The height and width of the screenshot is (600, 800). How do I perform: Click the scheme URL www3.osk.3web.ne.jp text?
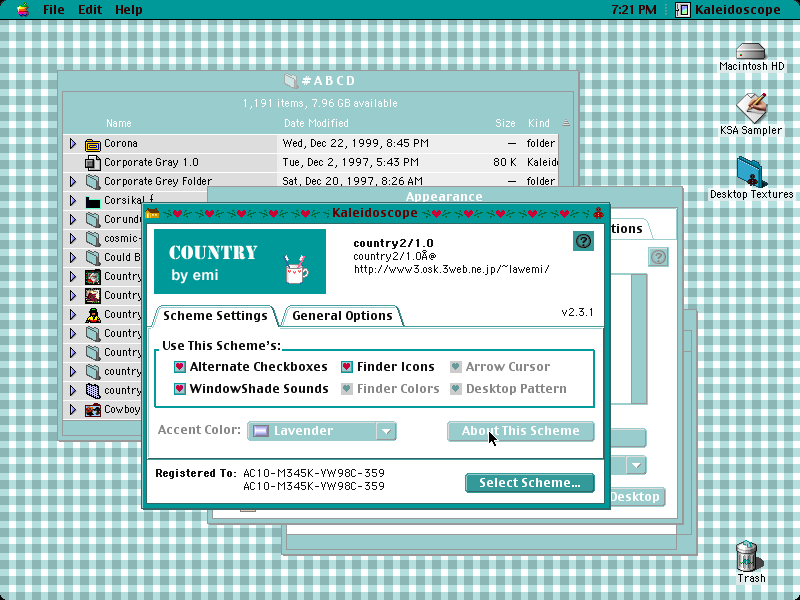pos(452,269)
